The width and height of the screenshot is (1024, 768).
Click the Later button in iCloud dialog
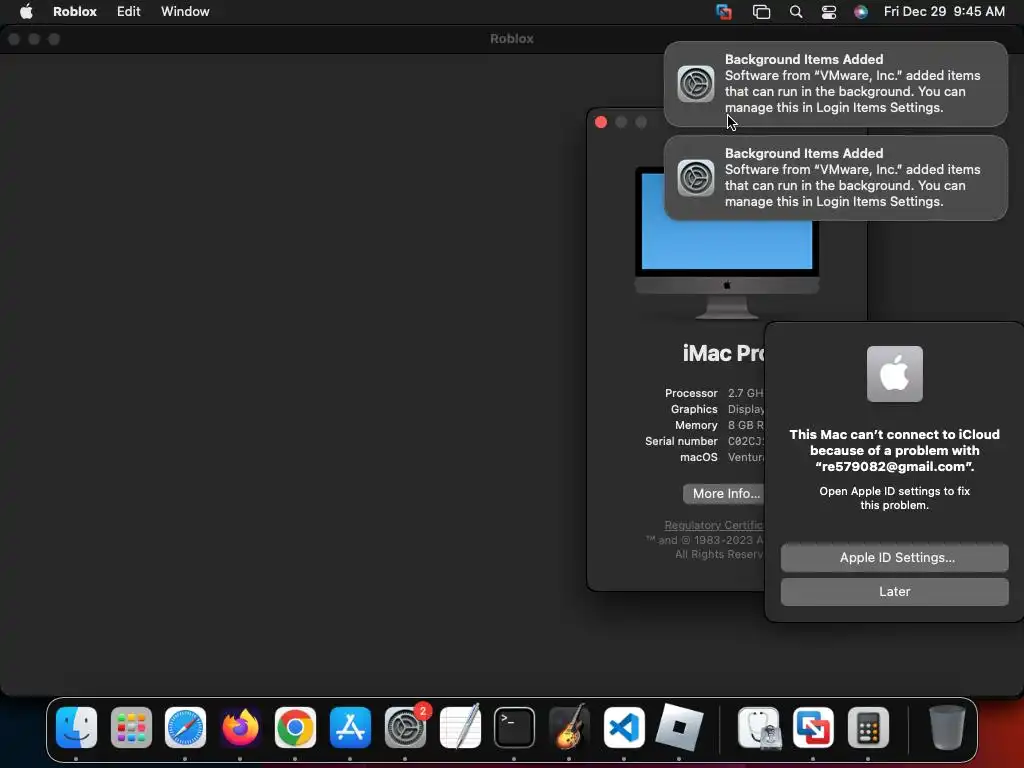pos(894,592)
